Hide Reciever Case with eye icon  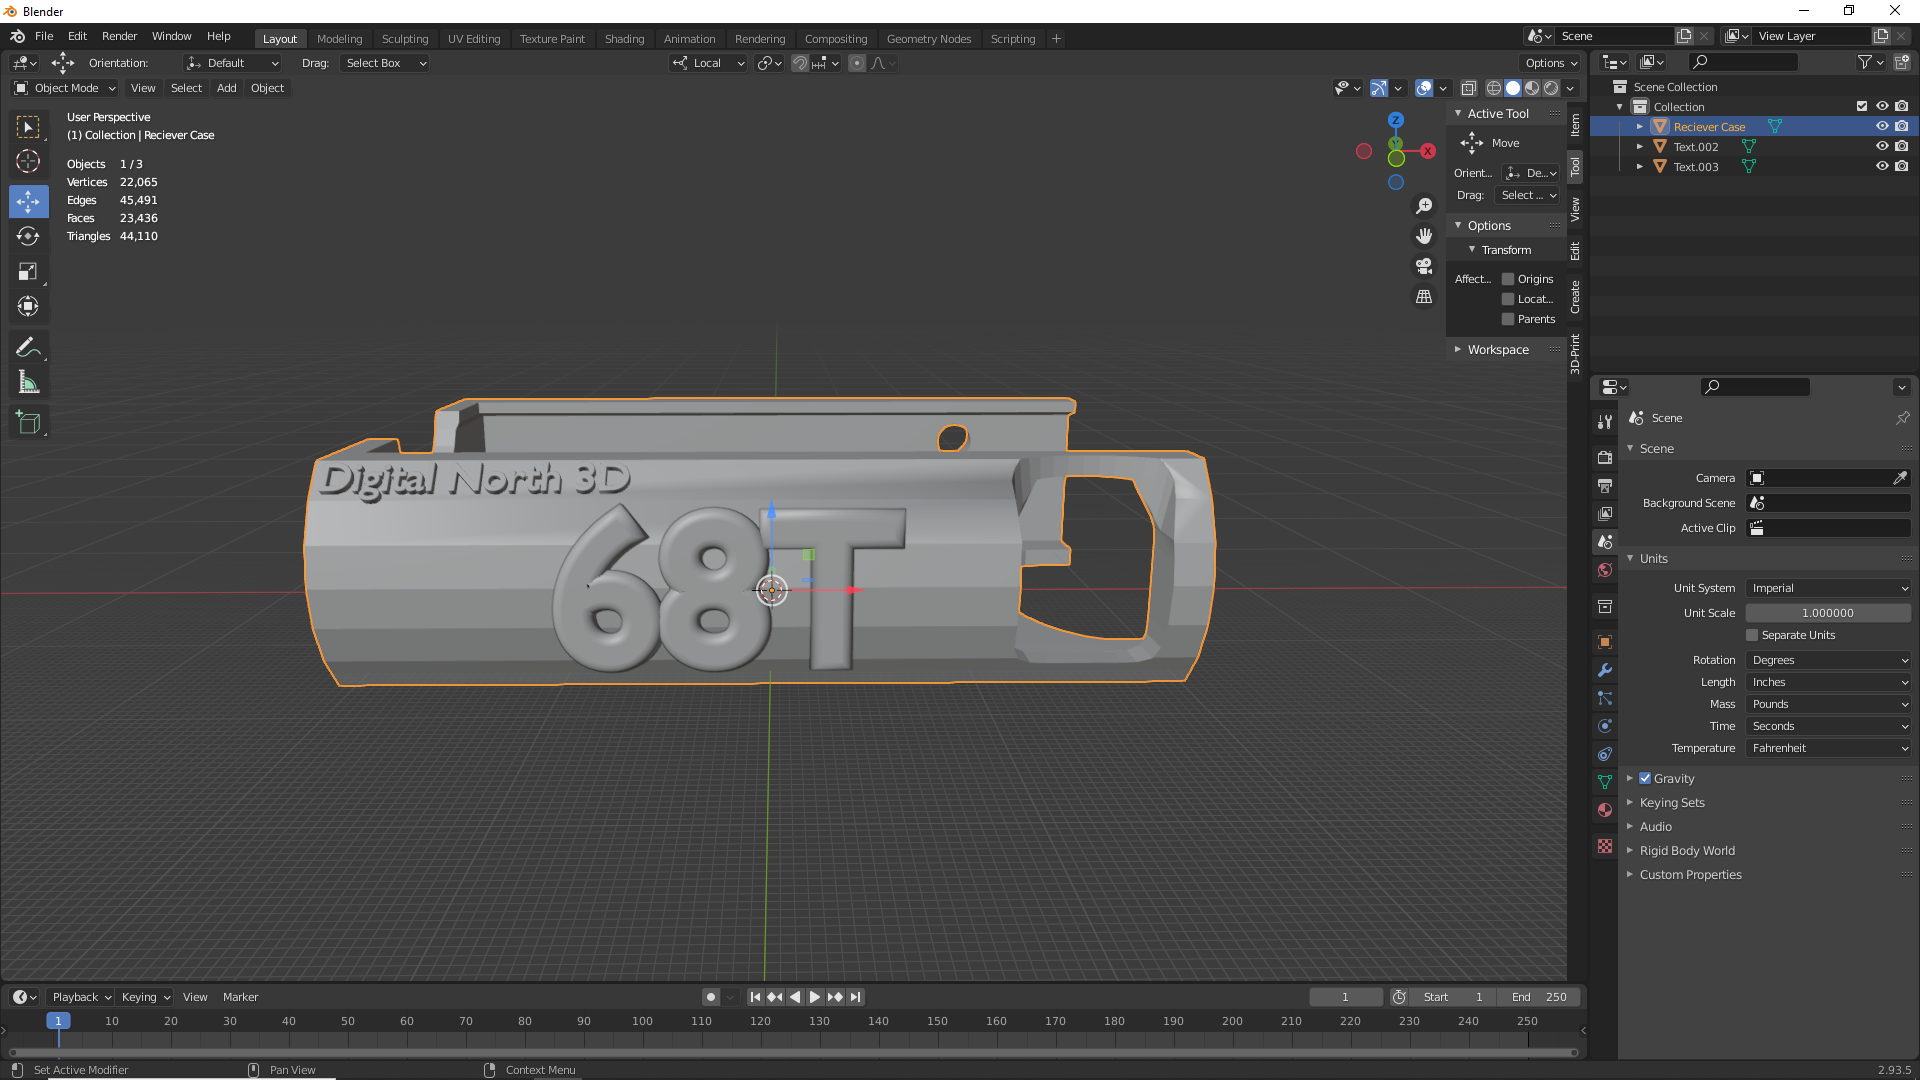point(1881,126)
